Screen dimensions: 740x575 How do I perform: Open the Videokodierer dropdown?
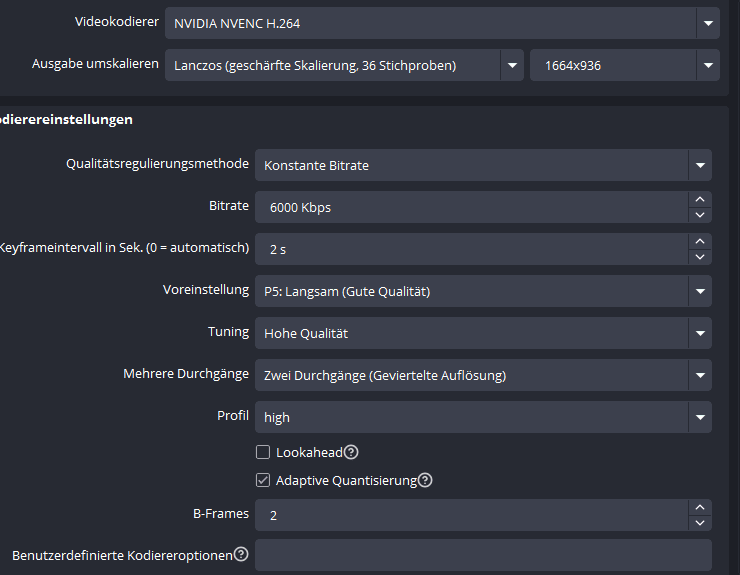coord(708,23)
